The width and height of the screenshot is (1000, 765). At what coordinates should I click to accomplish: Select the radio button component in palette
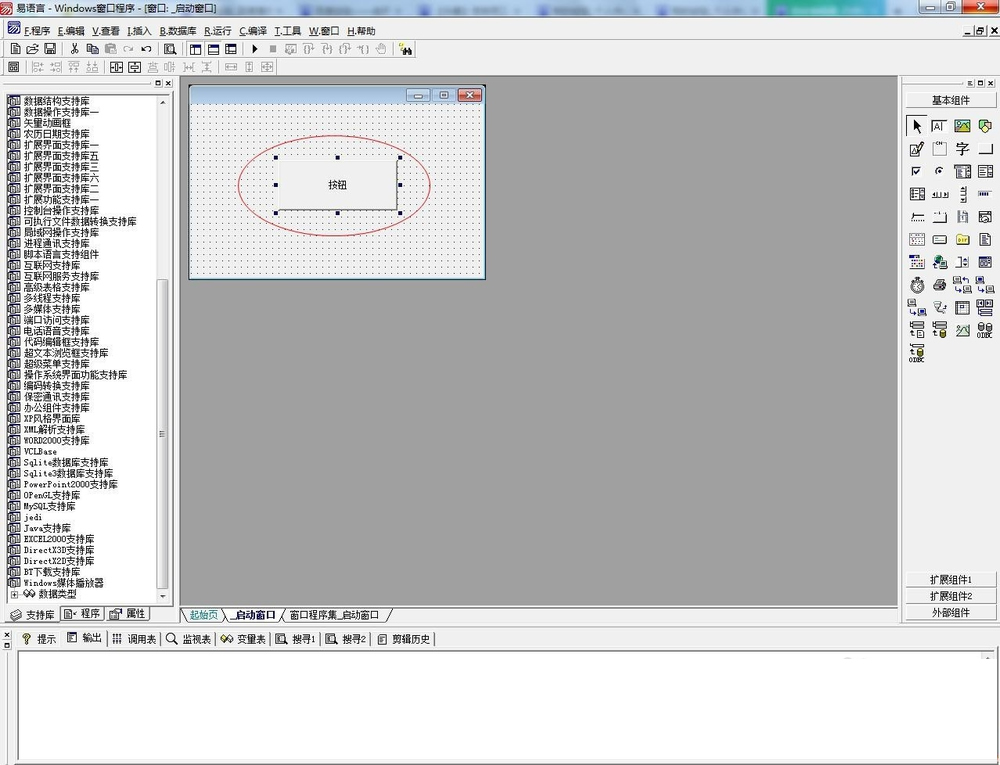pyautogui.click(x=939, y=171)
